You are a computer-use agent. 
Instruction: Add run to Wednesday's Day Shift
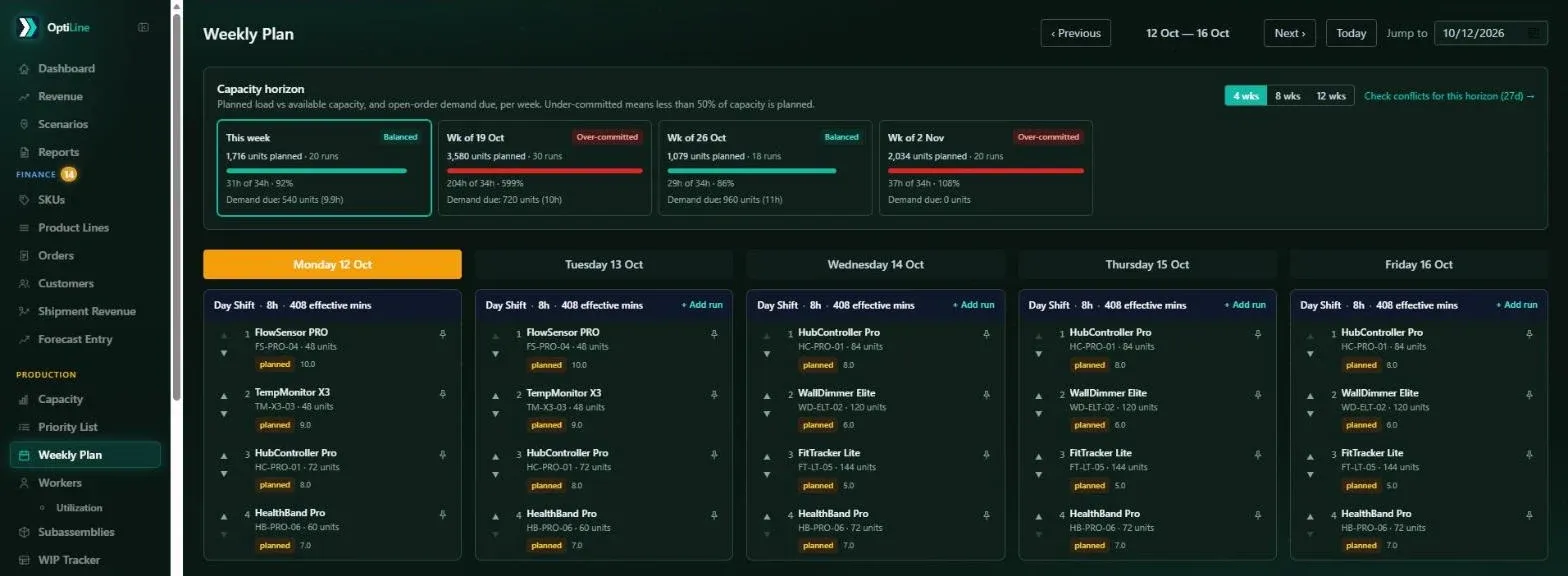point(973,305)
